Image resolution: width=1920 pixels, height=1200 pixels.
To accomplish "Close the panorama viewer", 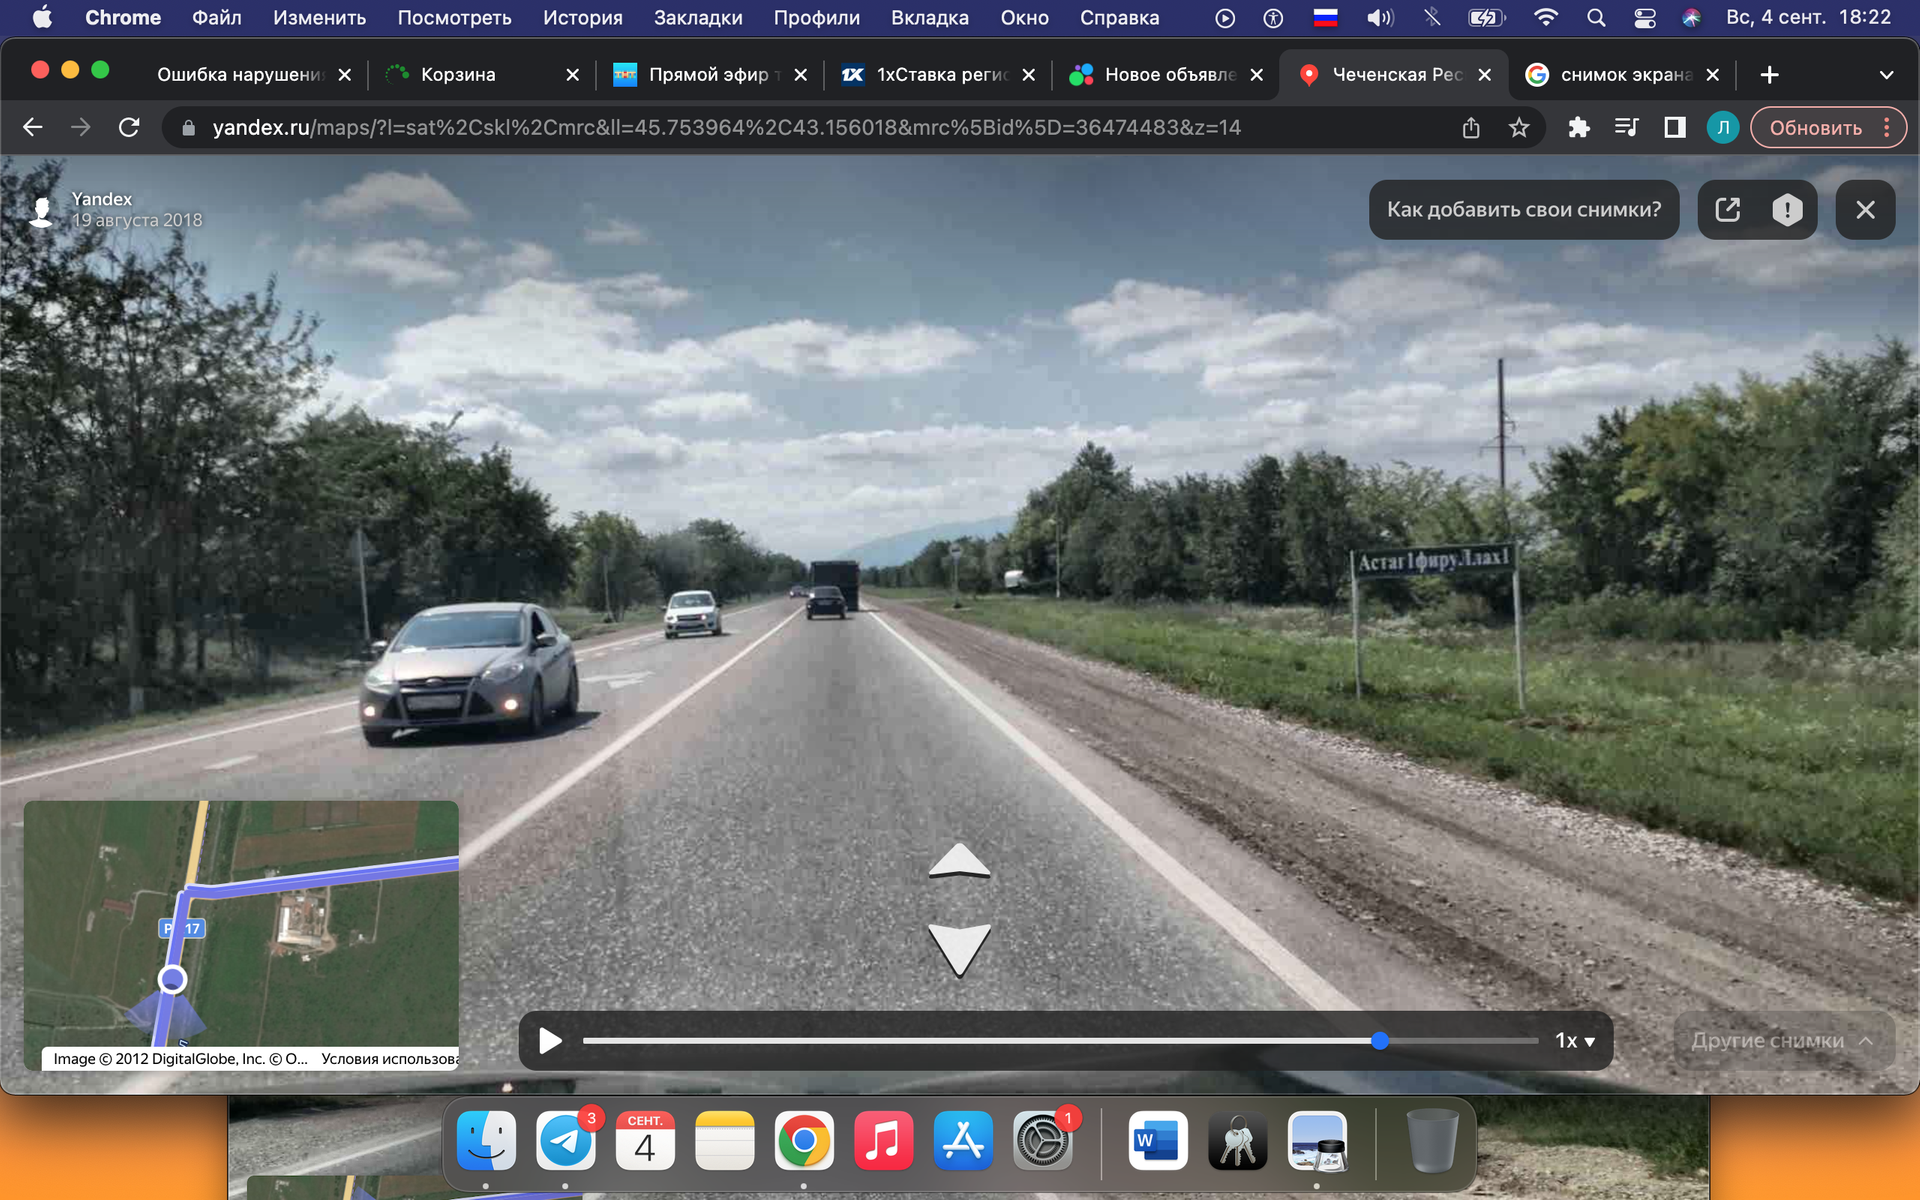I will (1865, 210).
